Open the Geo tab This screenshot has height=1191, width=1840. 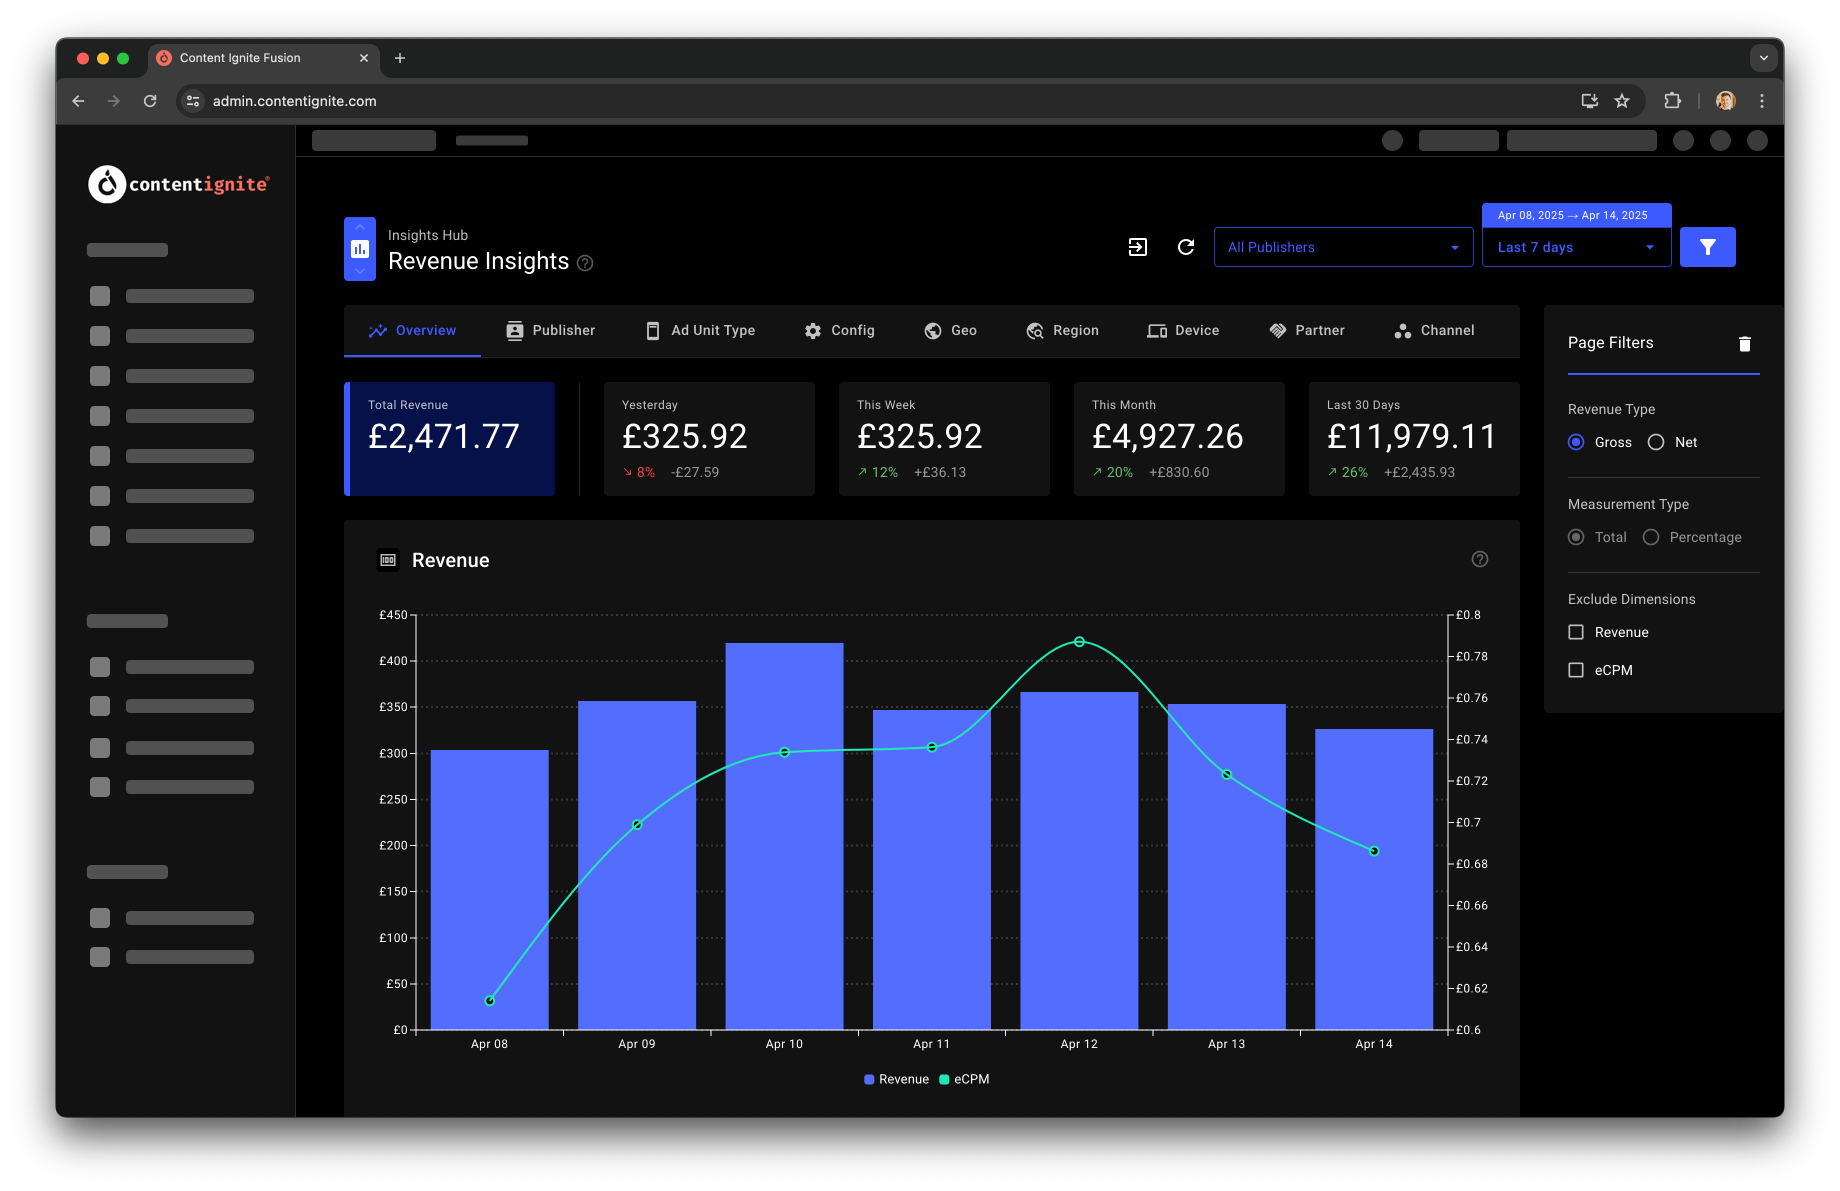tap(950, 330)
